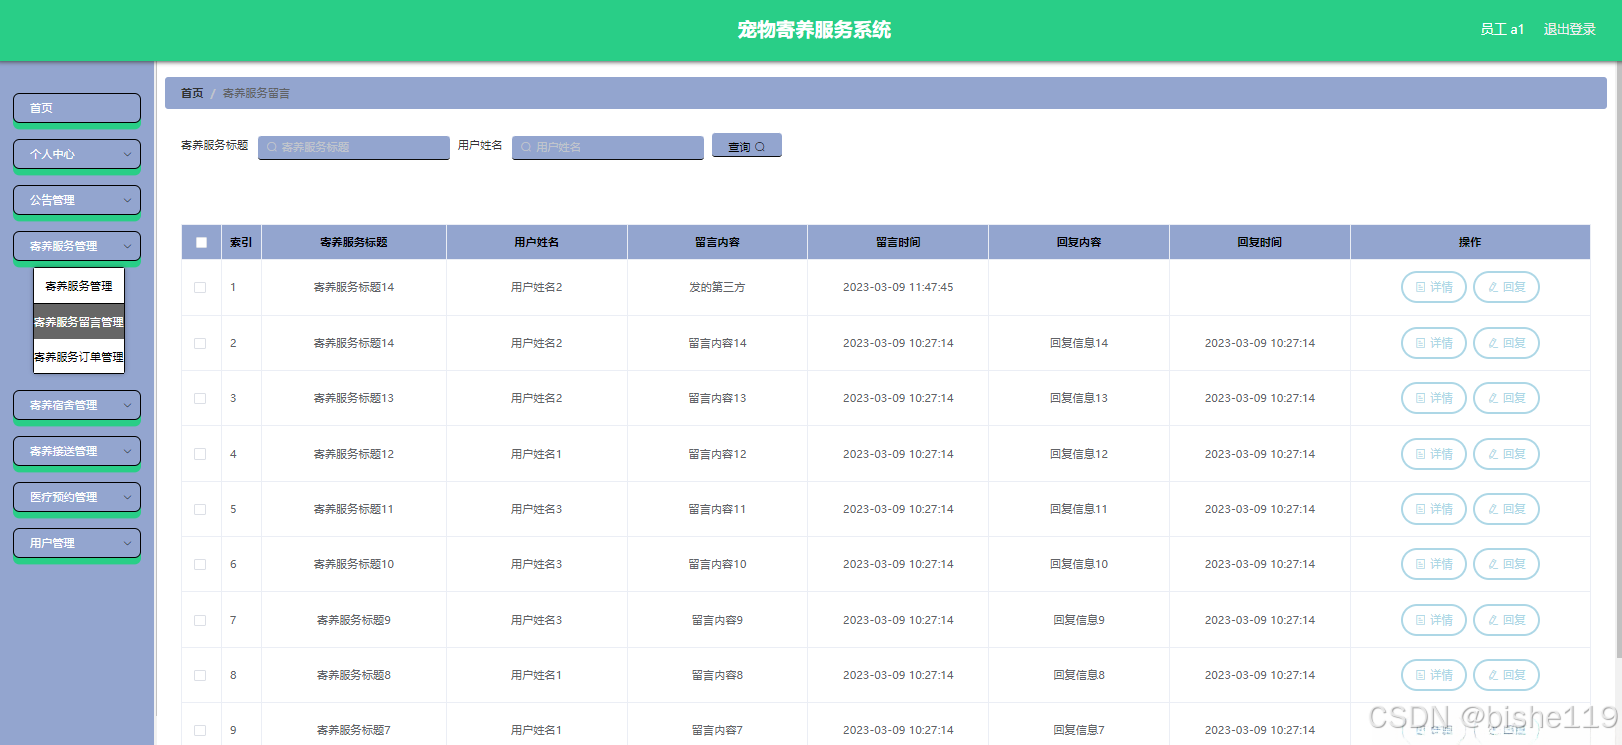Open 详情 for row 7 留言内容9

[1434, 620]
